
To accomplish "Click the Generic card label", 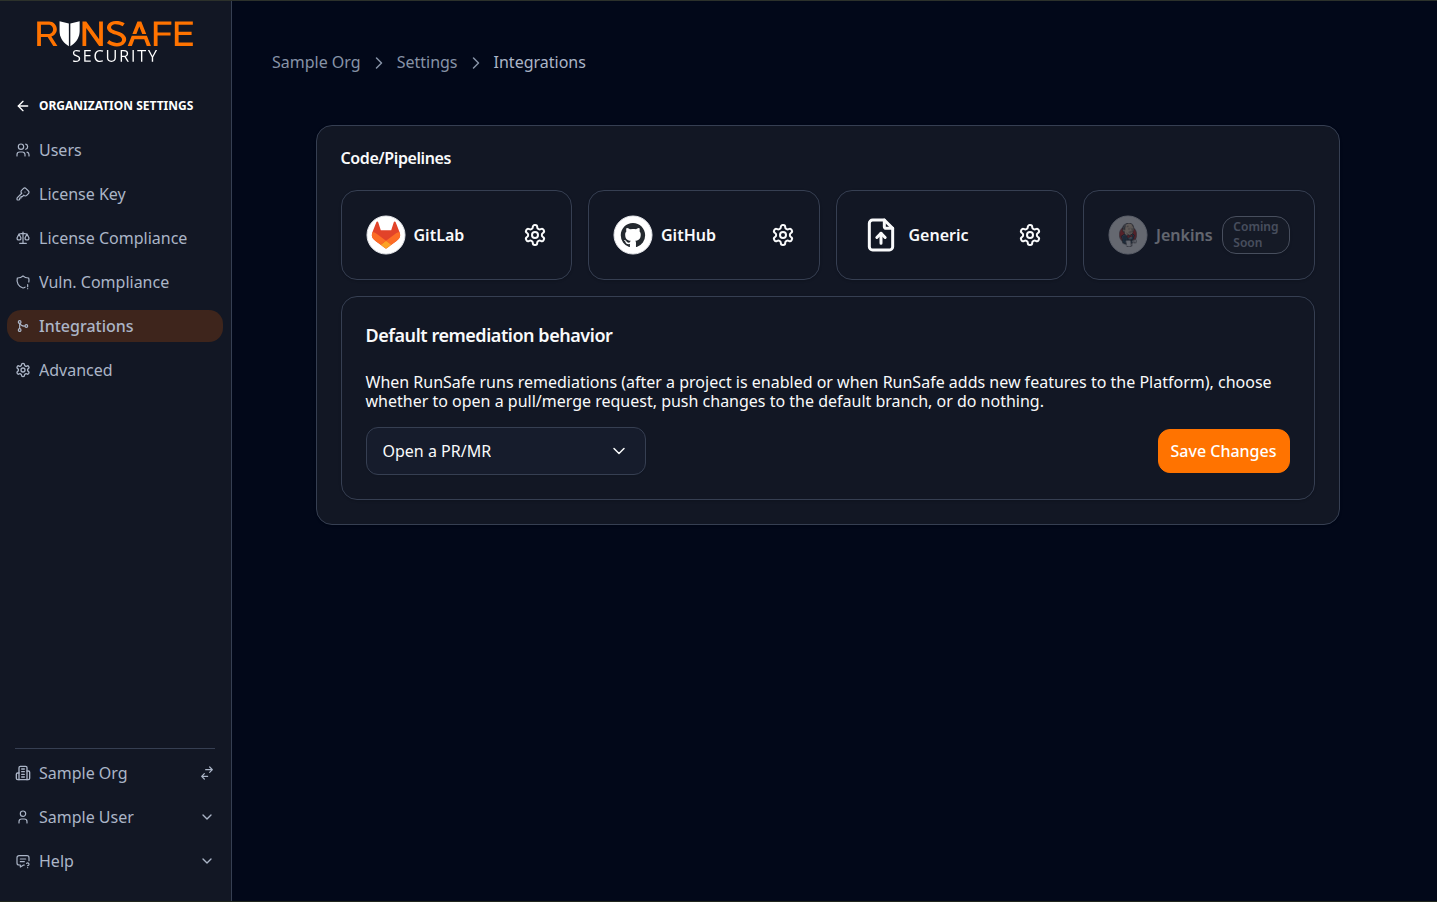I will tap(938, 235).
